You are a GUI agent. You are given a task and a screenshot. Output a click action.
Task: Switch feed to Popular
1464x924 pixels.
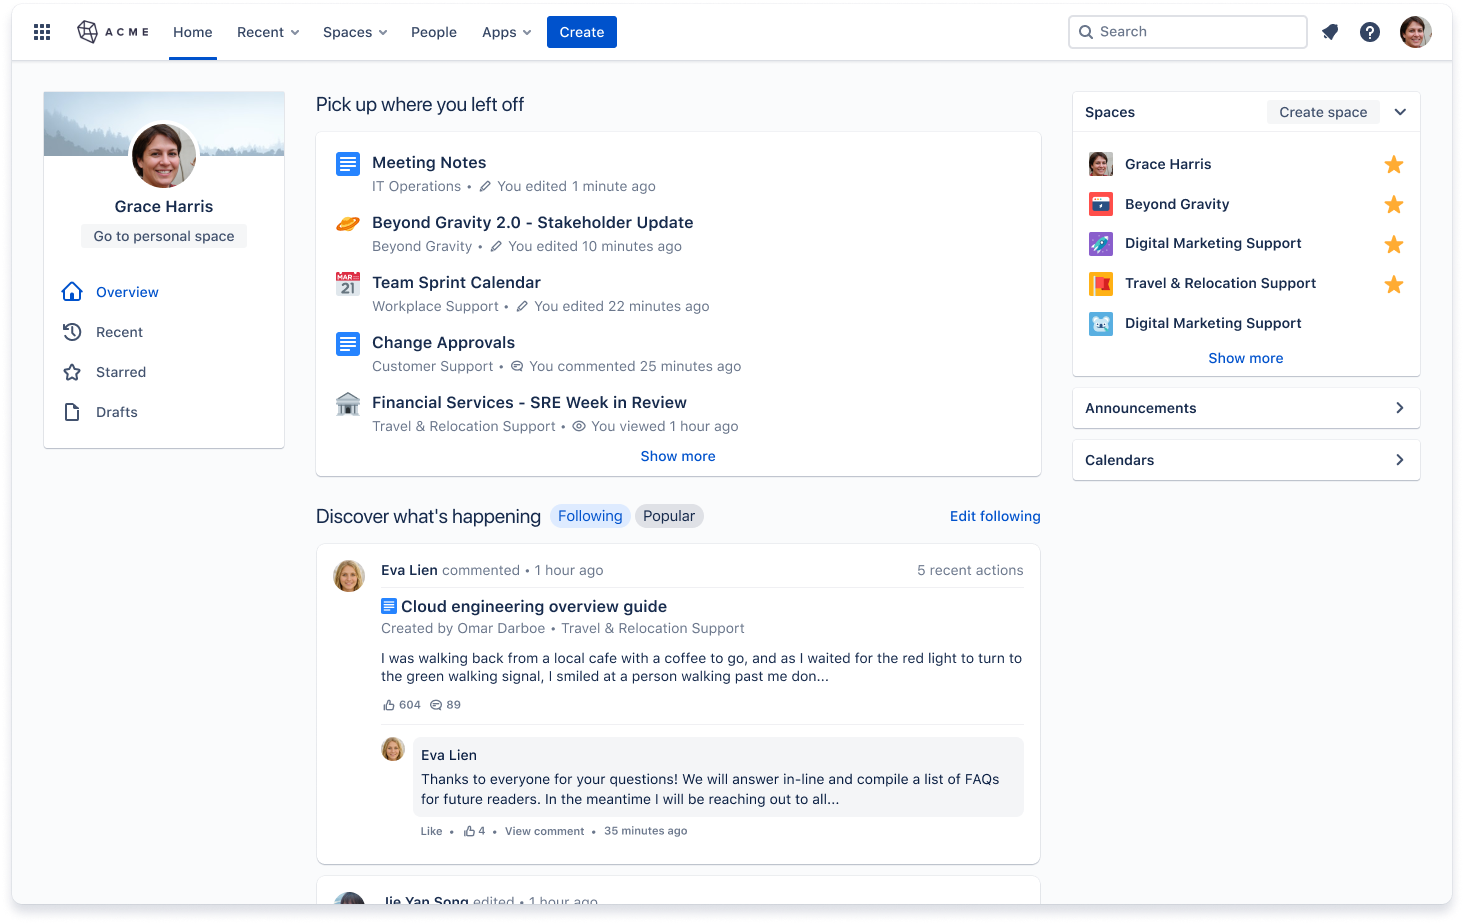[668, 515]
